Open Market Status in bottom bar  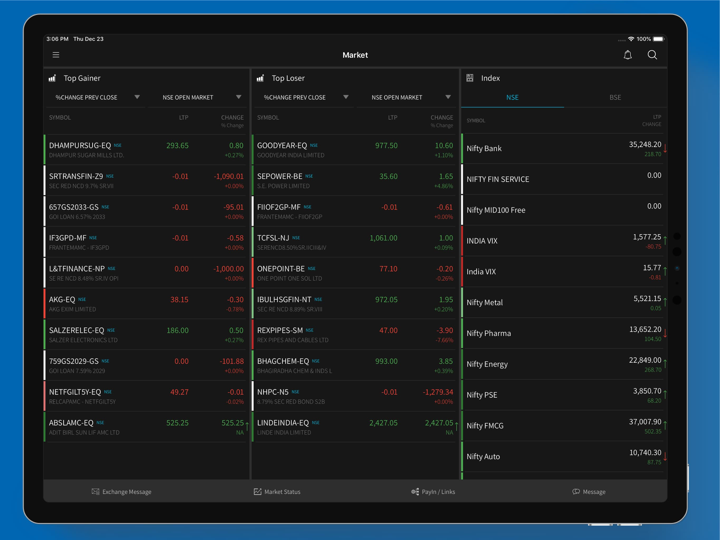pyautogui.click(x=277, y=492)
